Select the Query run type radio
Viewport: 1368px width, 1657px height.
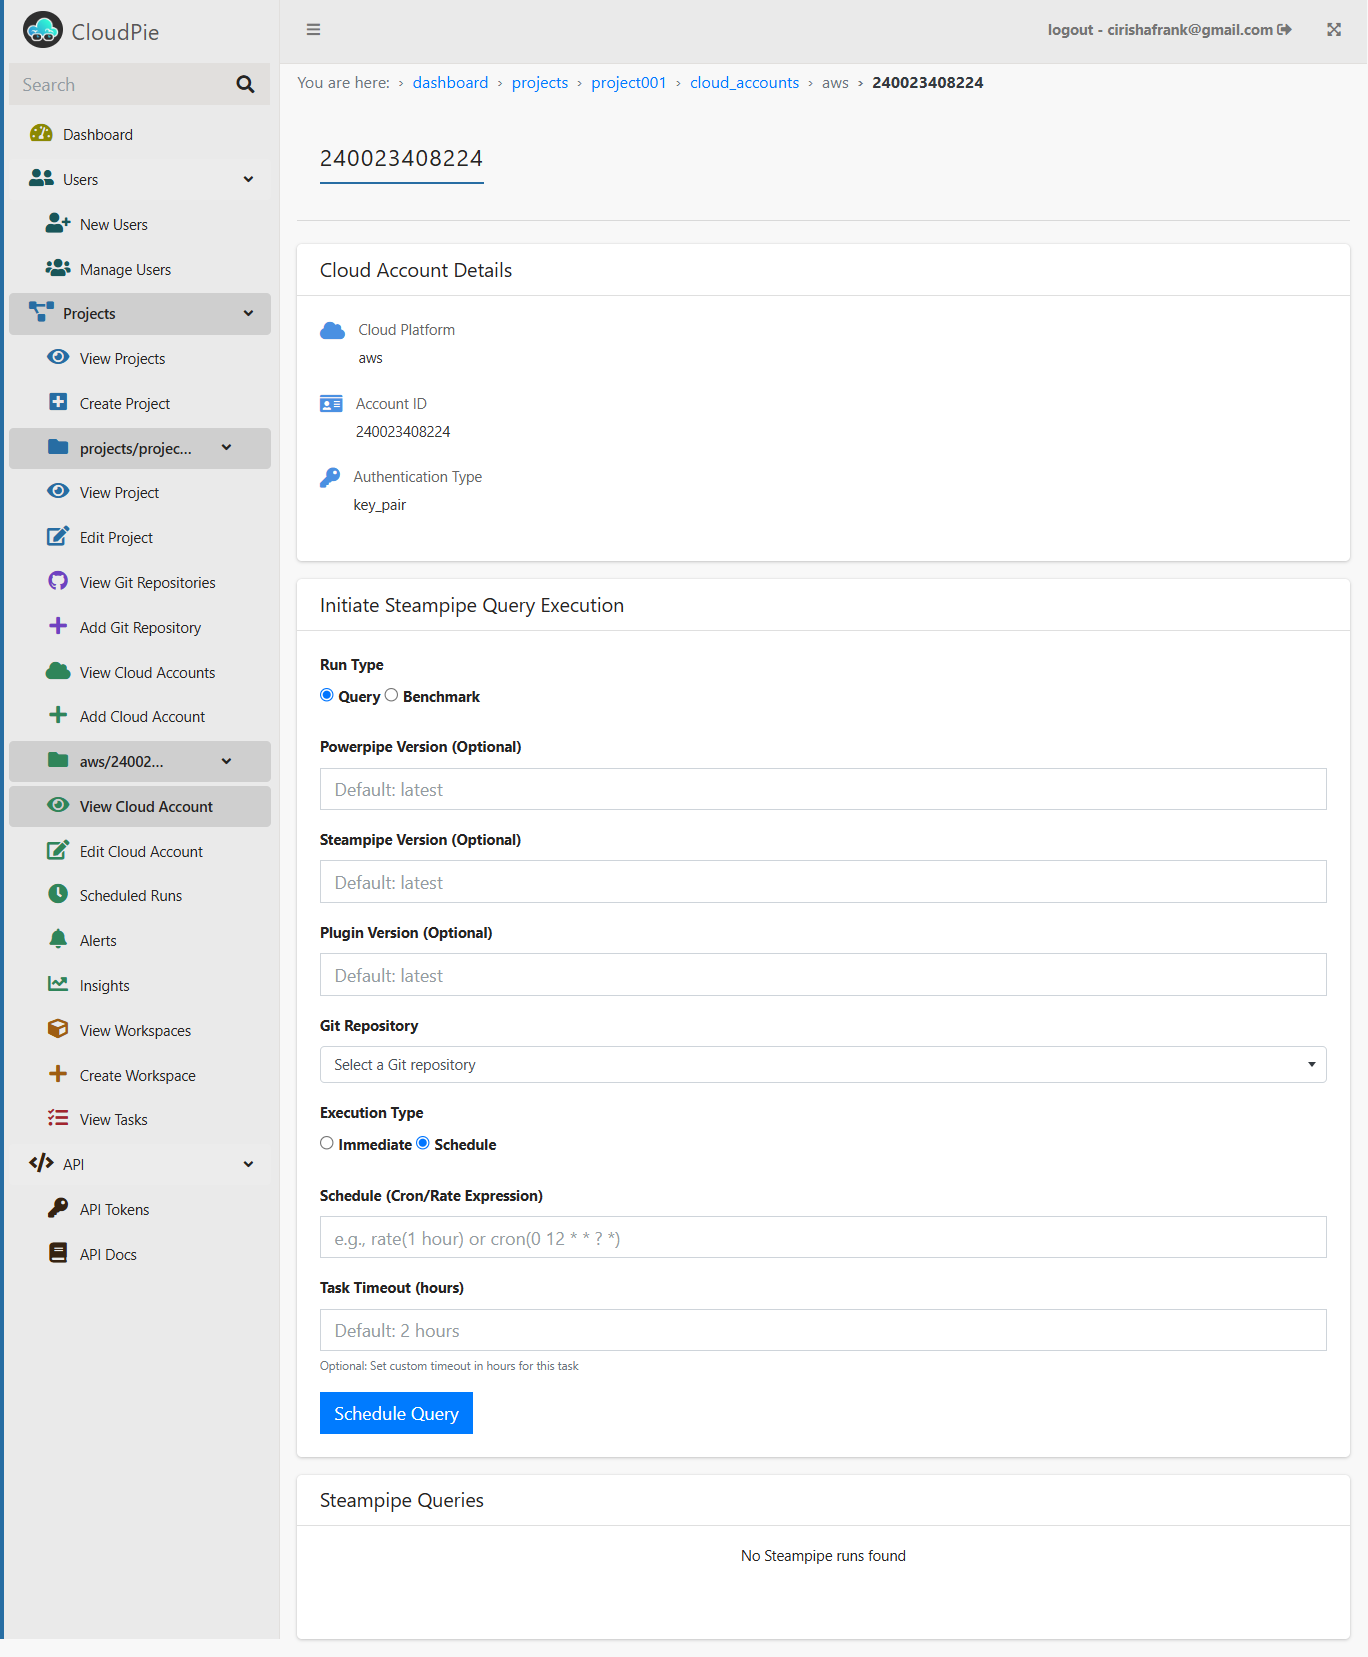(327, 695)
